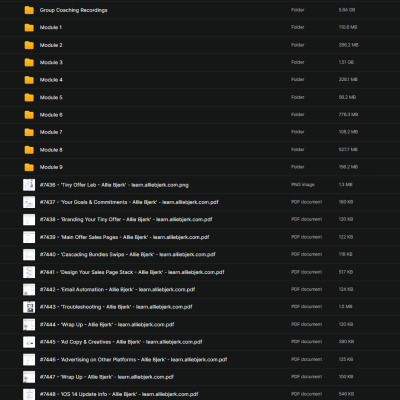Click the '160 KB' size of file #7437
Viewport: 400px width, 400px height.
tap(346, 202)
